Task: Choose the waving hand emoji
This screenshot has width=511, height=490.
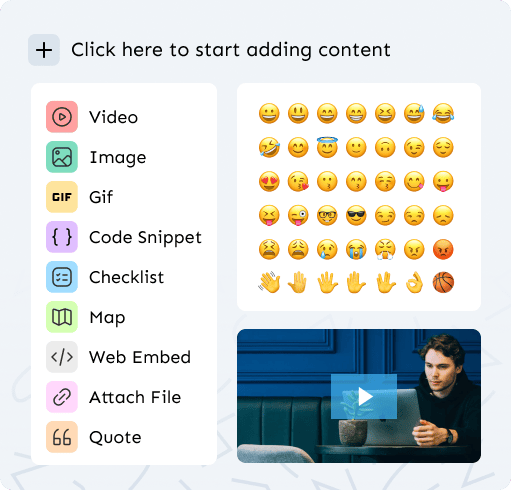Action: (x=269, y=283)
